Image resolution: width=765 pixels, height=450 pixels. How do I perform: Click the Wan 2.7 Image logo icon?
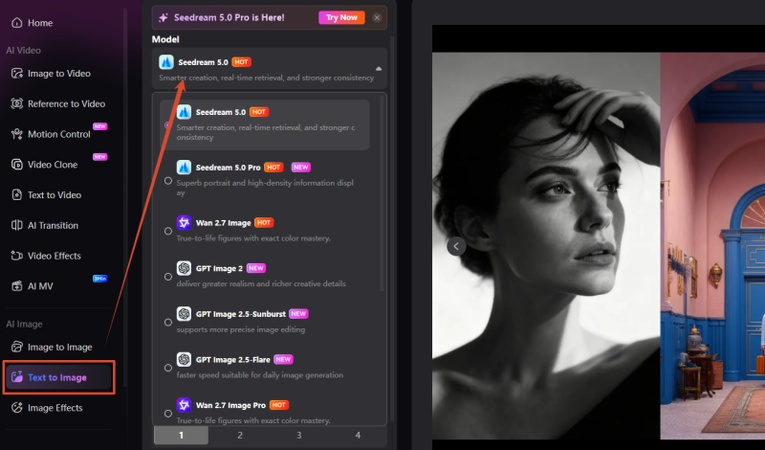click(184, 223)
